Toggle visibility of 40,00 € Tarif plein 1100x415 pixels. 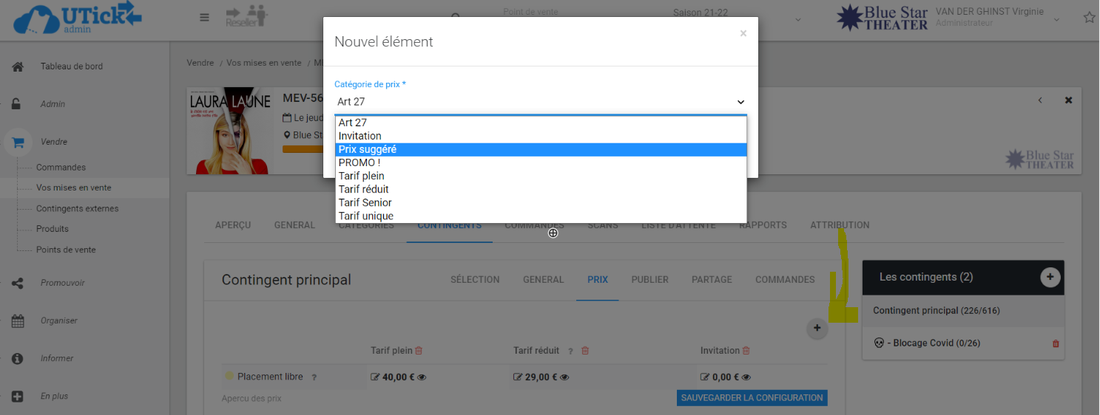423,377
